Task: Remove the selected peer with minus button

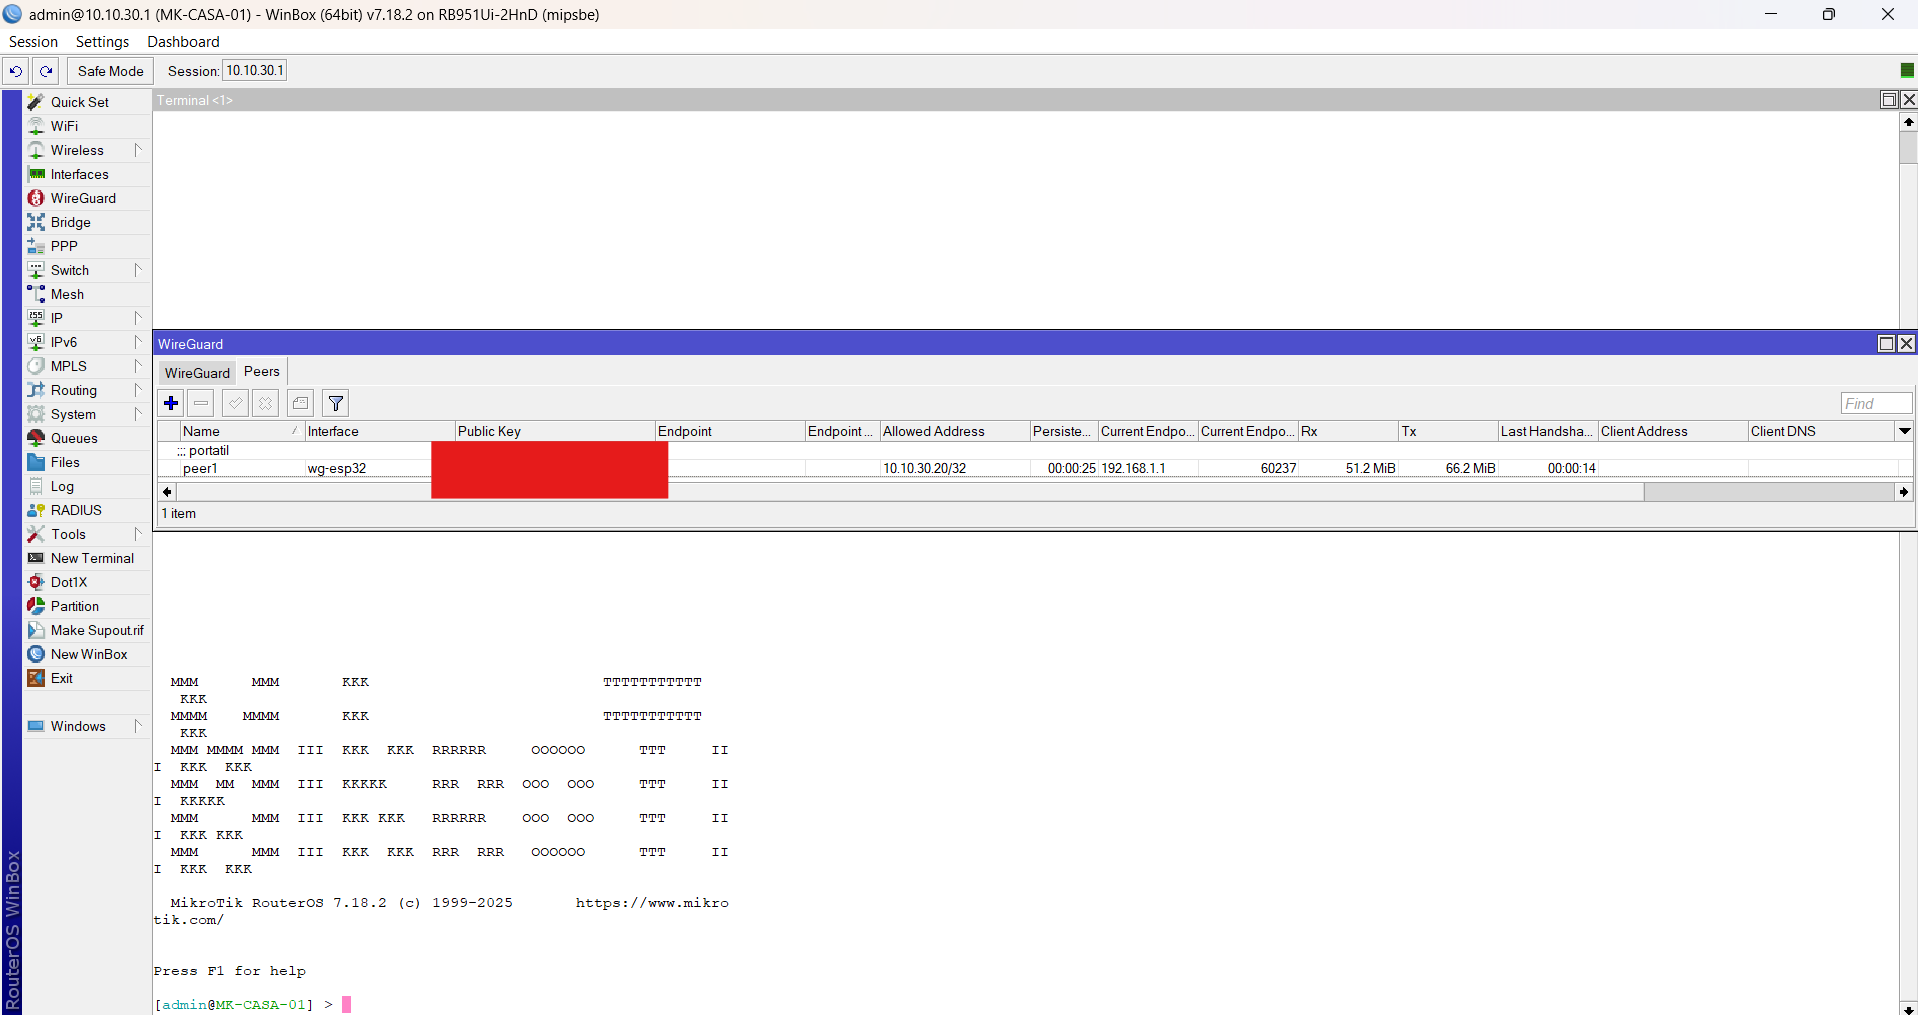Action: click(x=201, y=403)
